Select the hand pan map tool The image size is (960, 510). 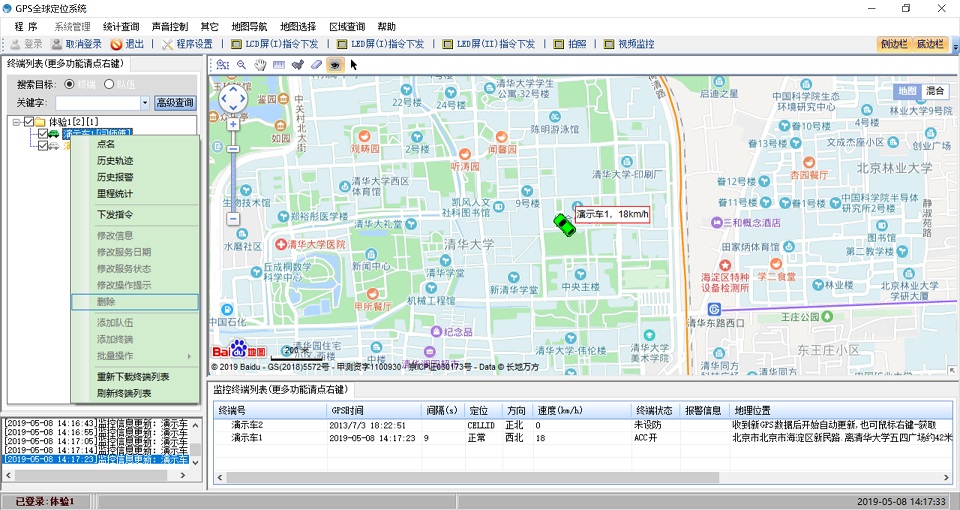tap(260, 65)
